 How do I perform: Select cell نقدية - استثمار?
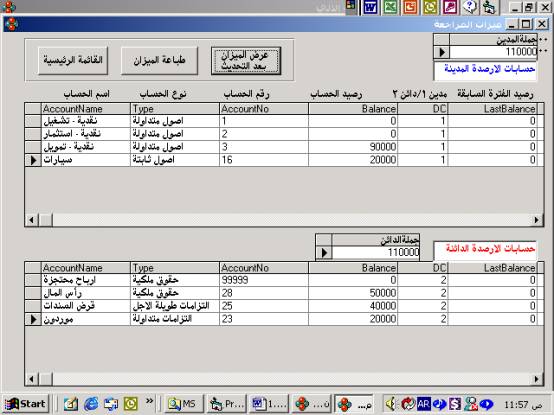pyautogui.click(x=86, y=134)
